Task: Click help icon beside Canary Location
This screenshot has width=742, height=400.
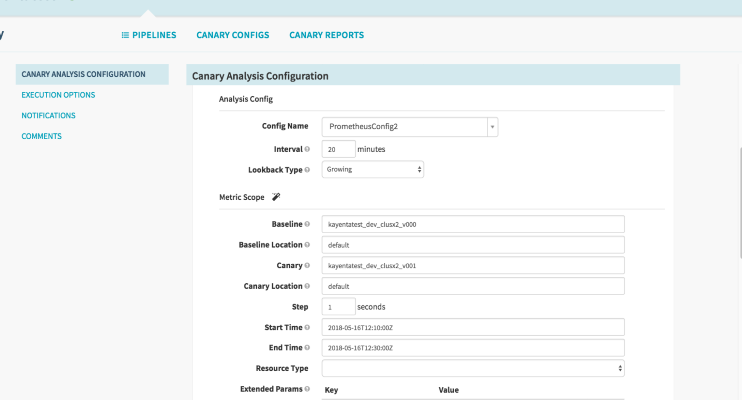Action: (x=307, y=287)
